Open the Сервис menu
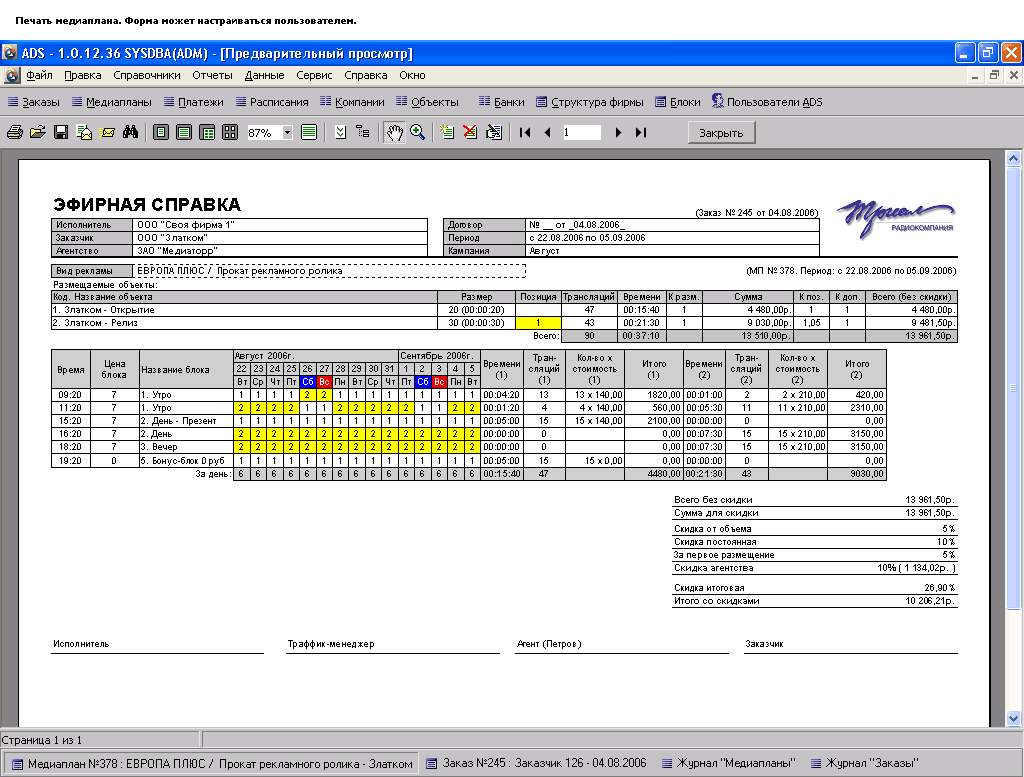Screen dimensions: 1024x777 (314, 75)
